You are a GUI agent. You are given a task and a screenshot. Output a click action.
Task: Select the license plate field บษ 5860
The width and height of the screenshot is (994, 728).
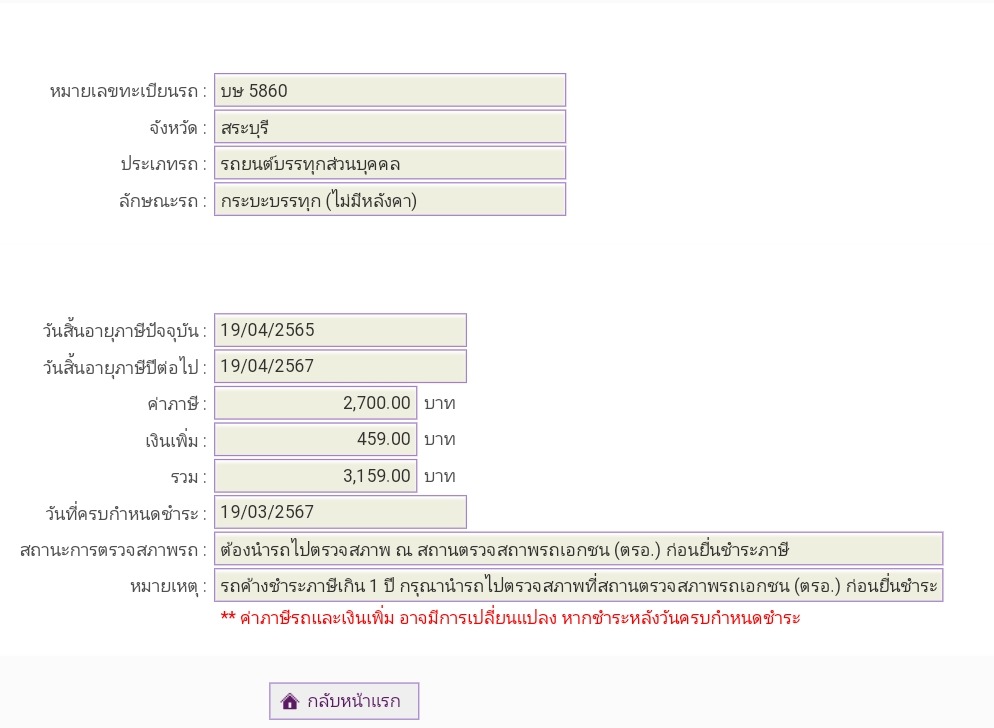pos(390,90)
